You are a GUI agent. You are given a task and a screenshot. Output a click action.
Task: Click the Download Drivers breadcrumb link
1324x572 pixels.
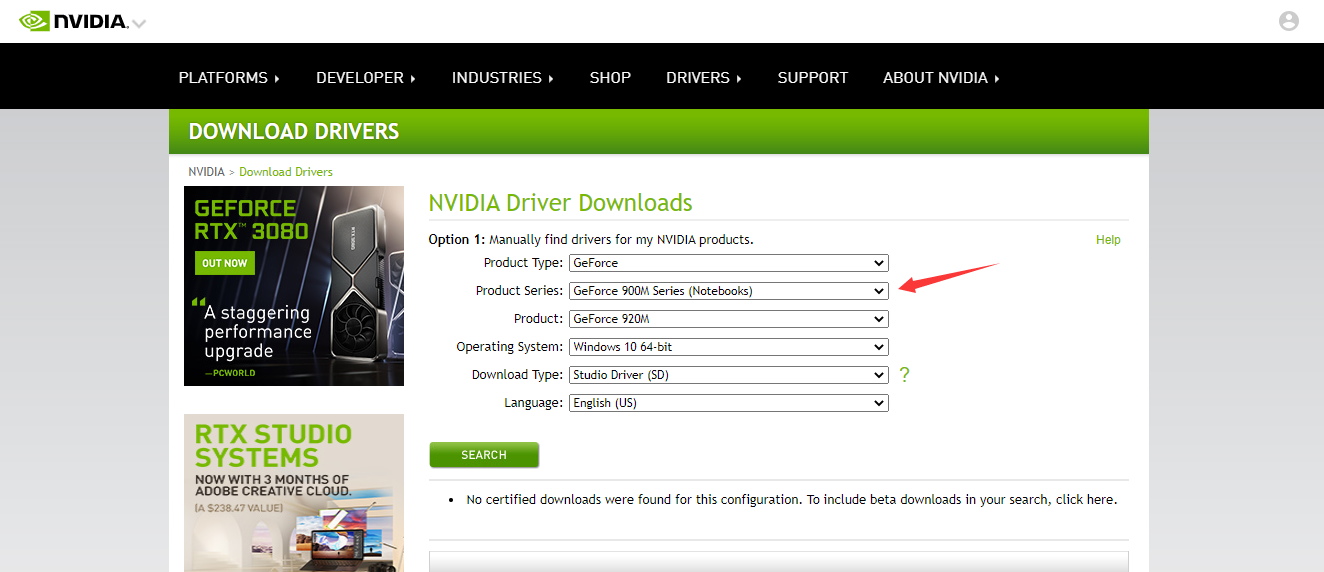coord(286,172)
